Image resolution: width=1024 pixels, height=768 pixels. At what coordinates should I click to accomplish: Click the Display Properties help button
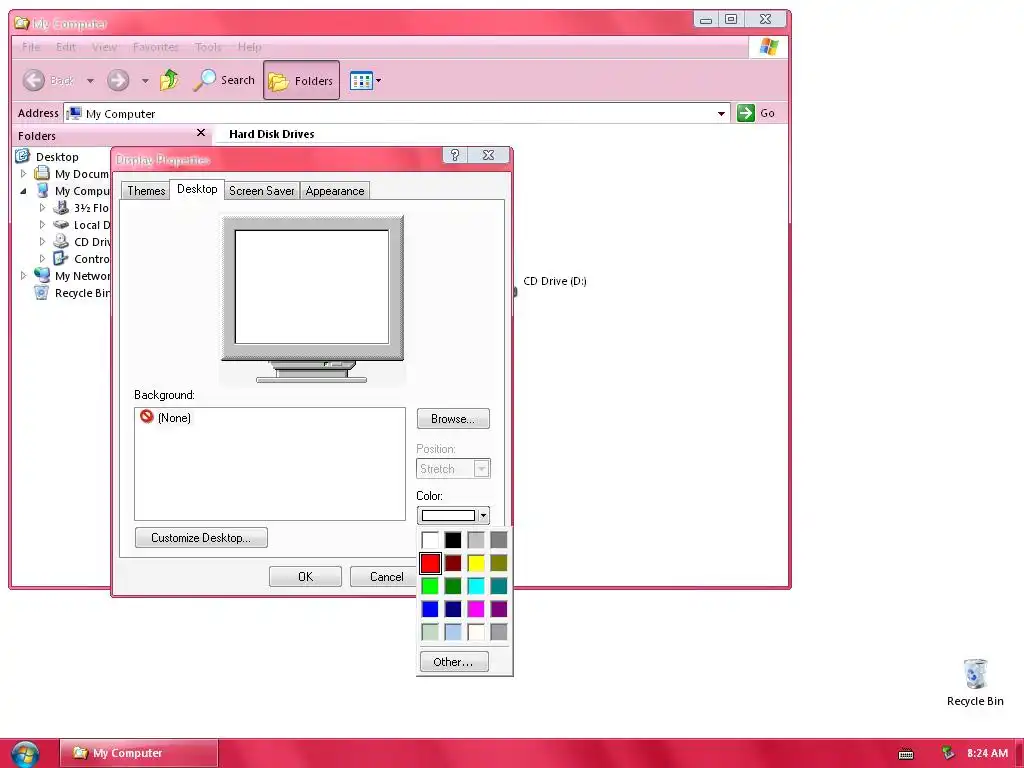coord(455,155)
